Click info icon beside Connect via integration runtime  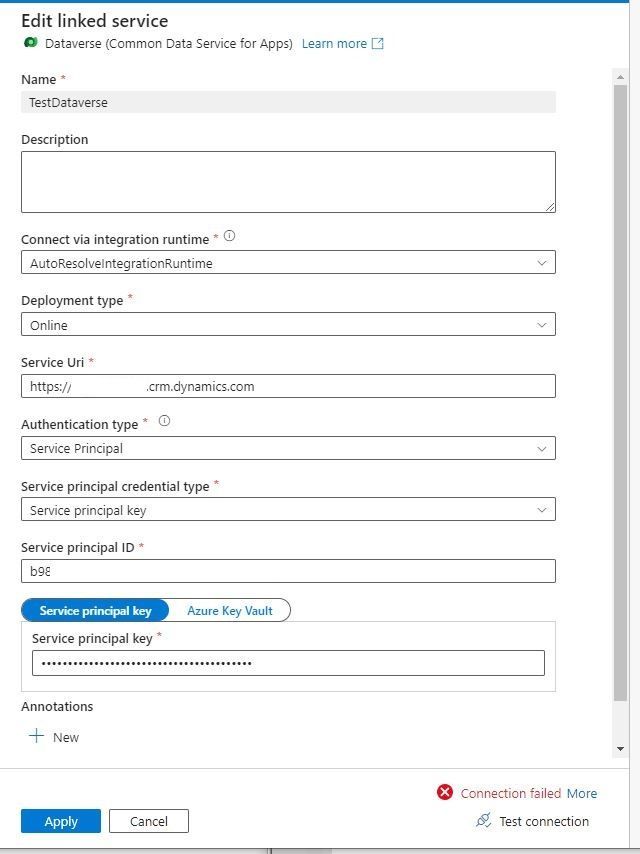coord(229,234)
